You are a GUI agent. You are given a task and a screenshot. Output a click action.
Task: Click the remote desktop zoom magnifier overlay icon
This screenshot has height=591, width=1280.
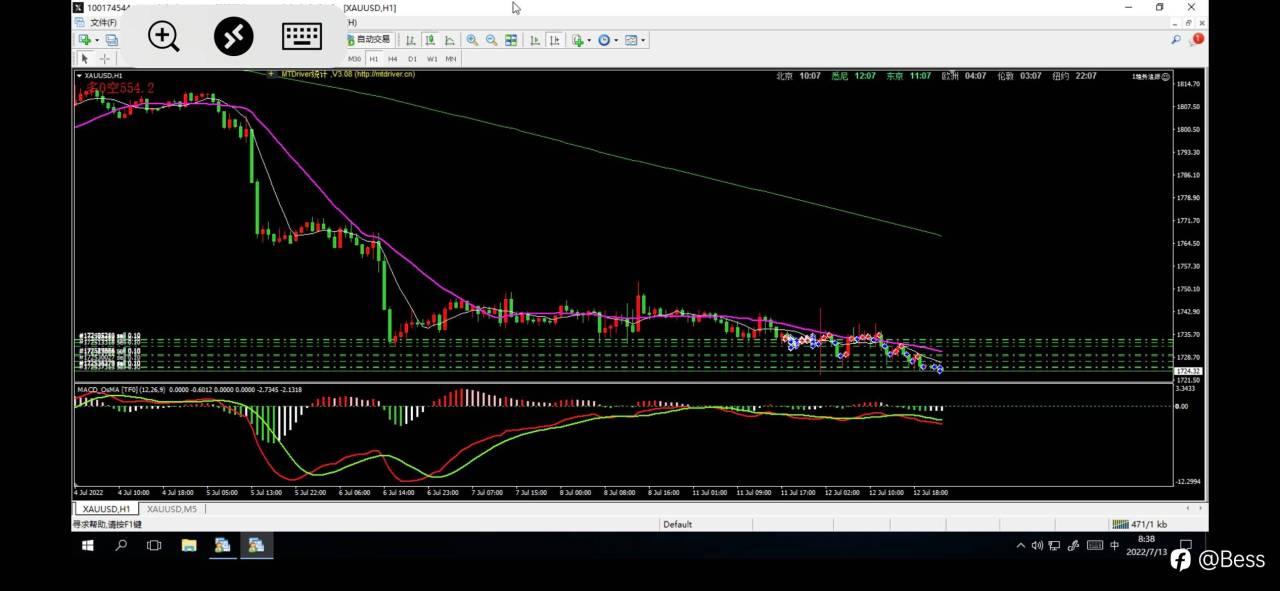pos(164,37)
